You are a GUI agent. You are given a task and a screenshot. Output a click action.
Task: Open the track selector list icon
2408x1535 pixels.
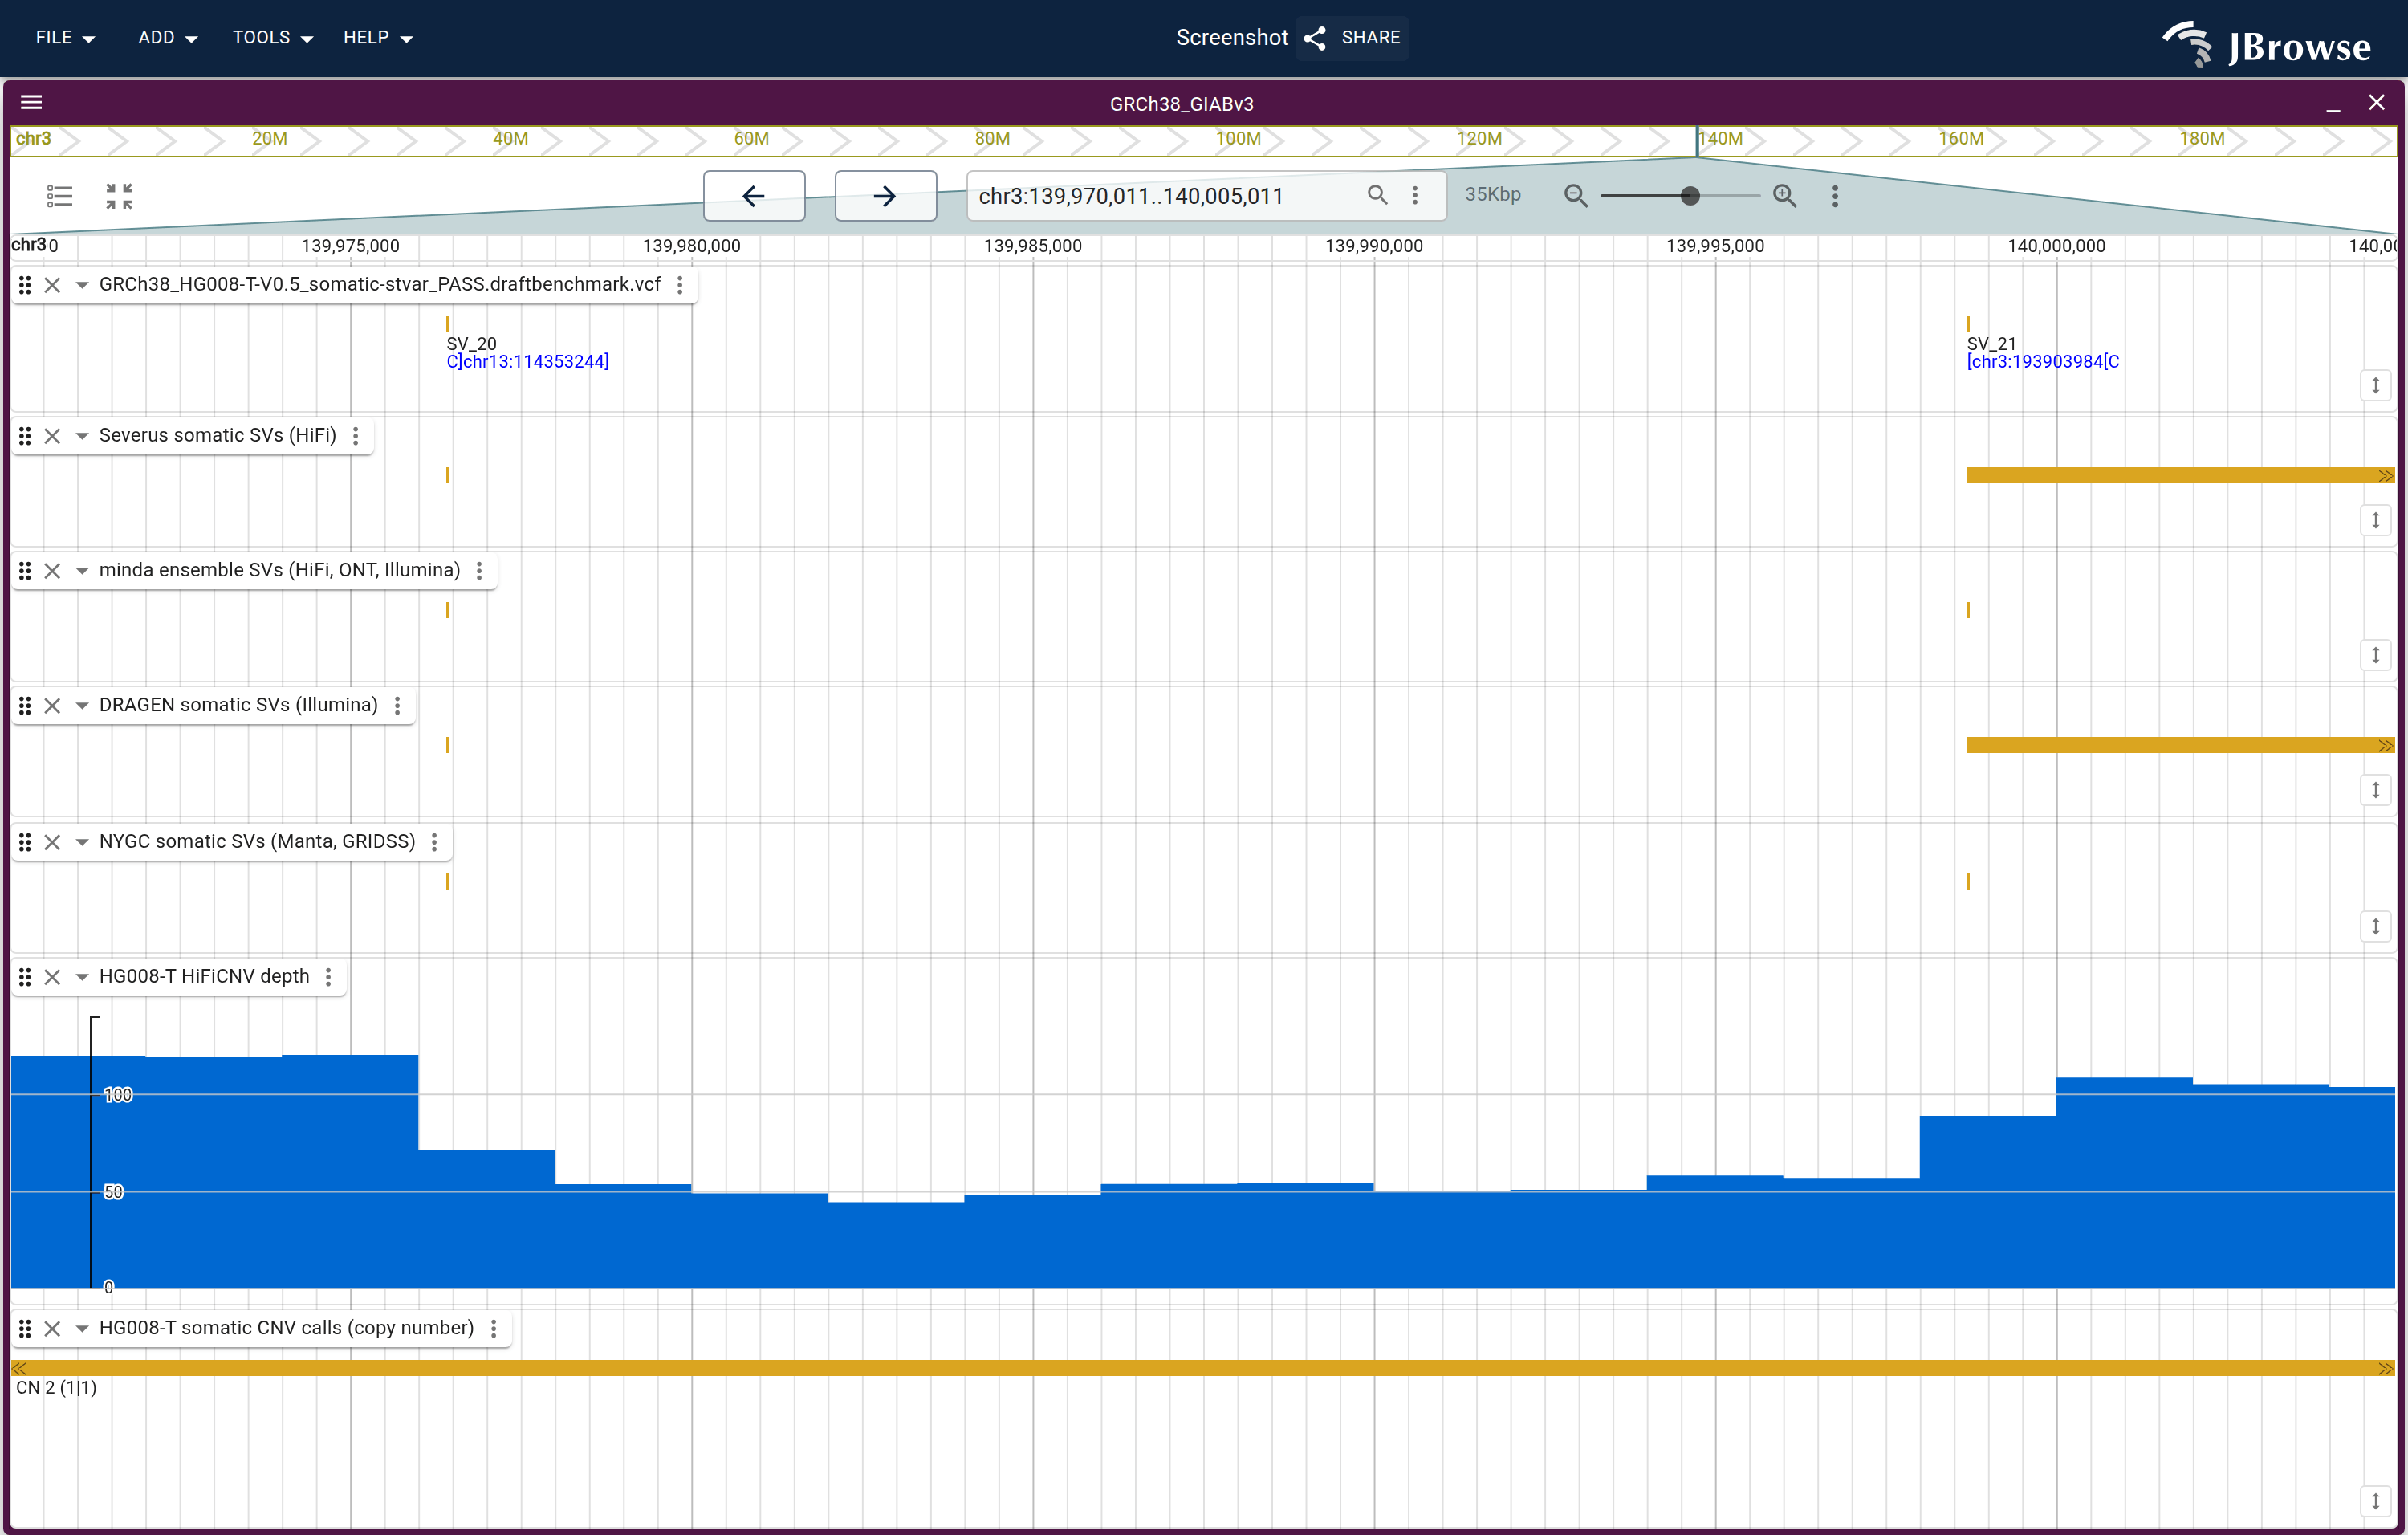(60, 196)
